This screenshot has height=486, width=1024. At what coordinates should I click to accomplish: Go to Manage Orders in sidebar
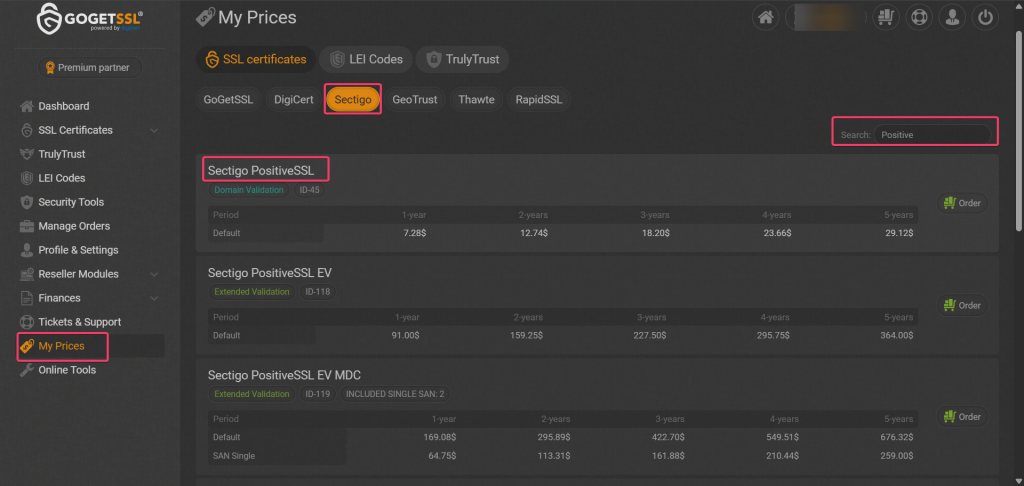[x=74, y=226]
